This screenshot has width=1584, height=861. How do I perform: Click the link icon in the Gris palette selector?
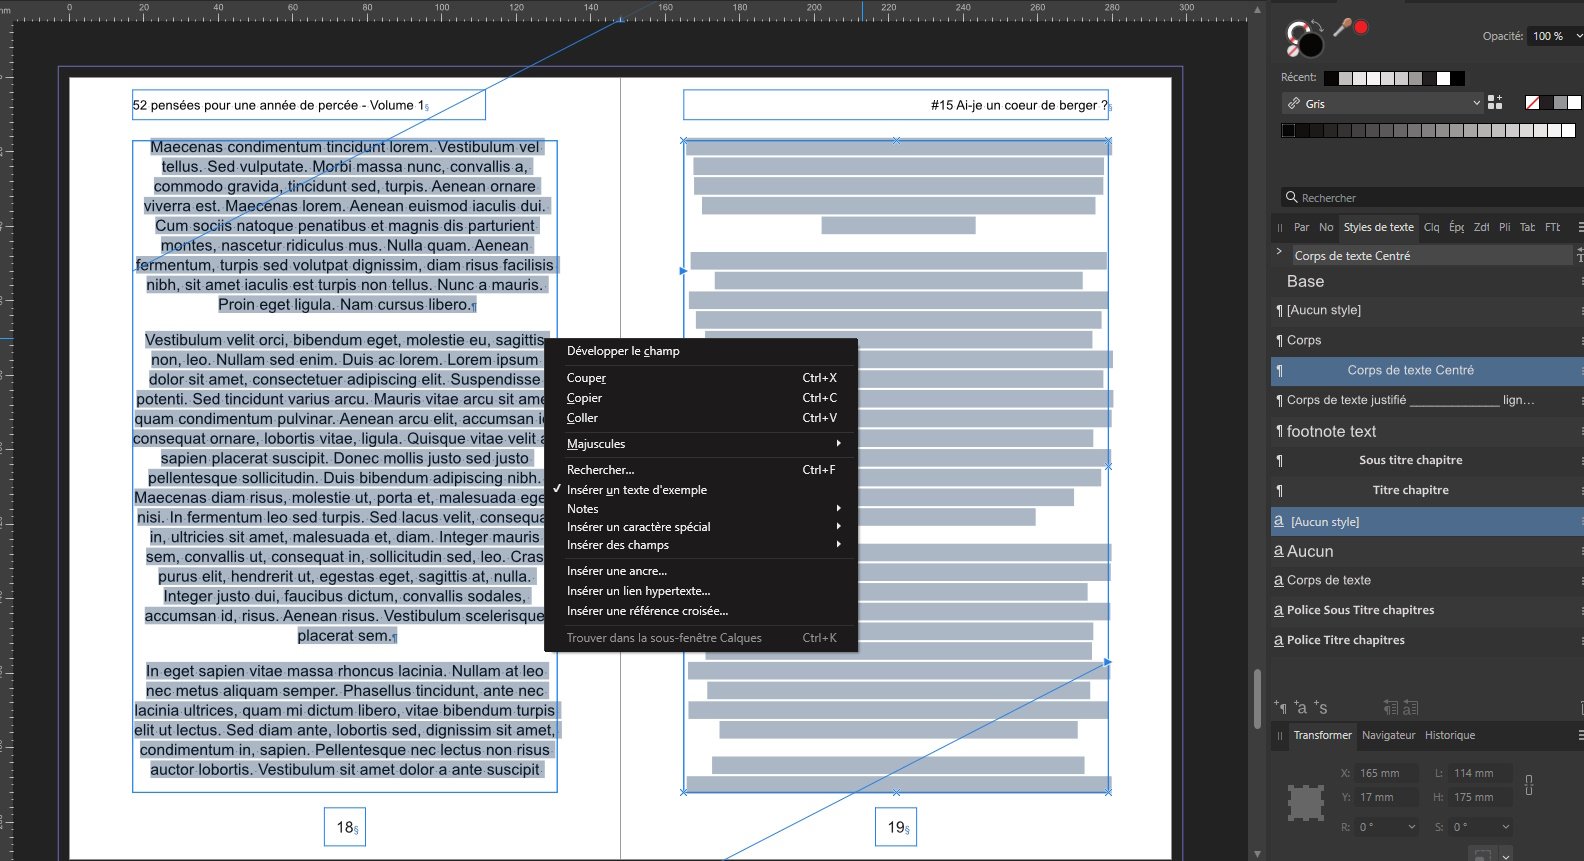[x=1294, y=104]
